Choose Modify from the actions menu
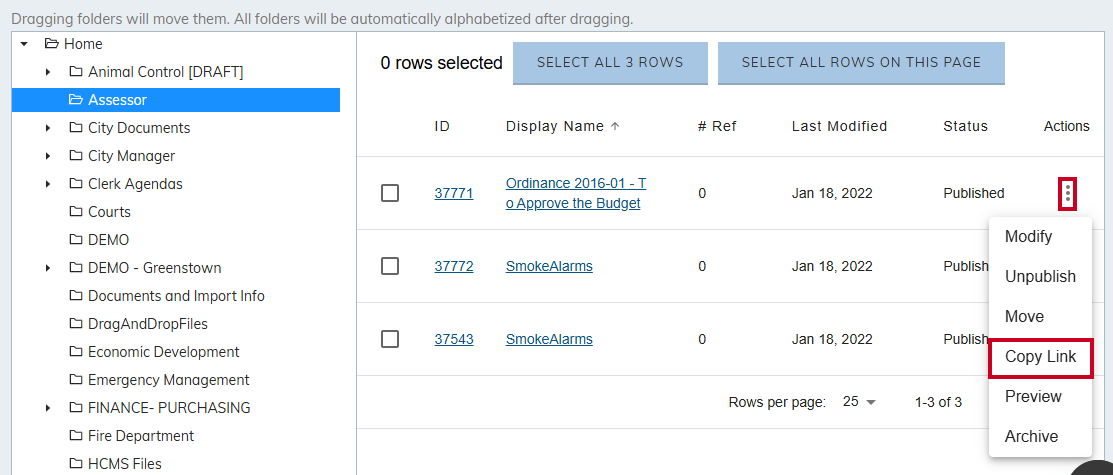 (1040, 236)
